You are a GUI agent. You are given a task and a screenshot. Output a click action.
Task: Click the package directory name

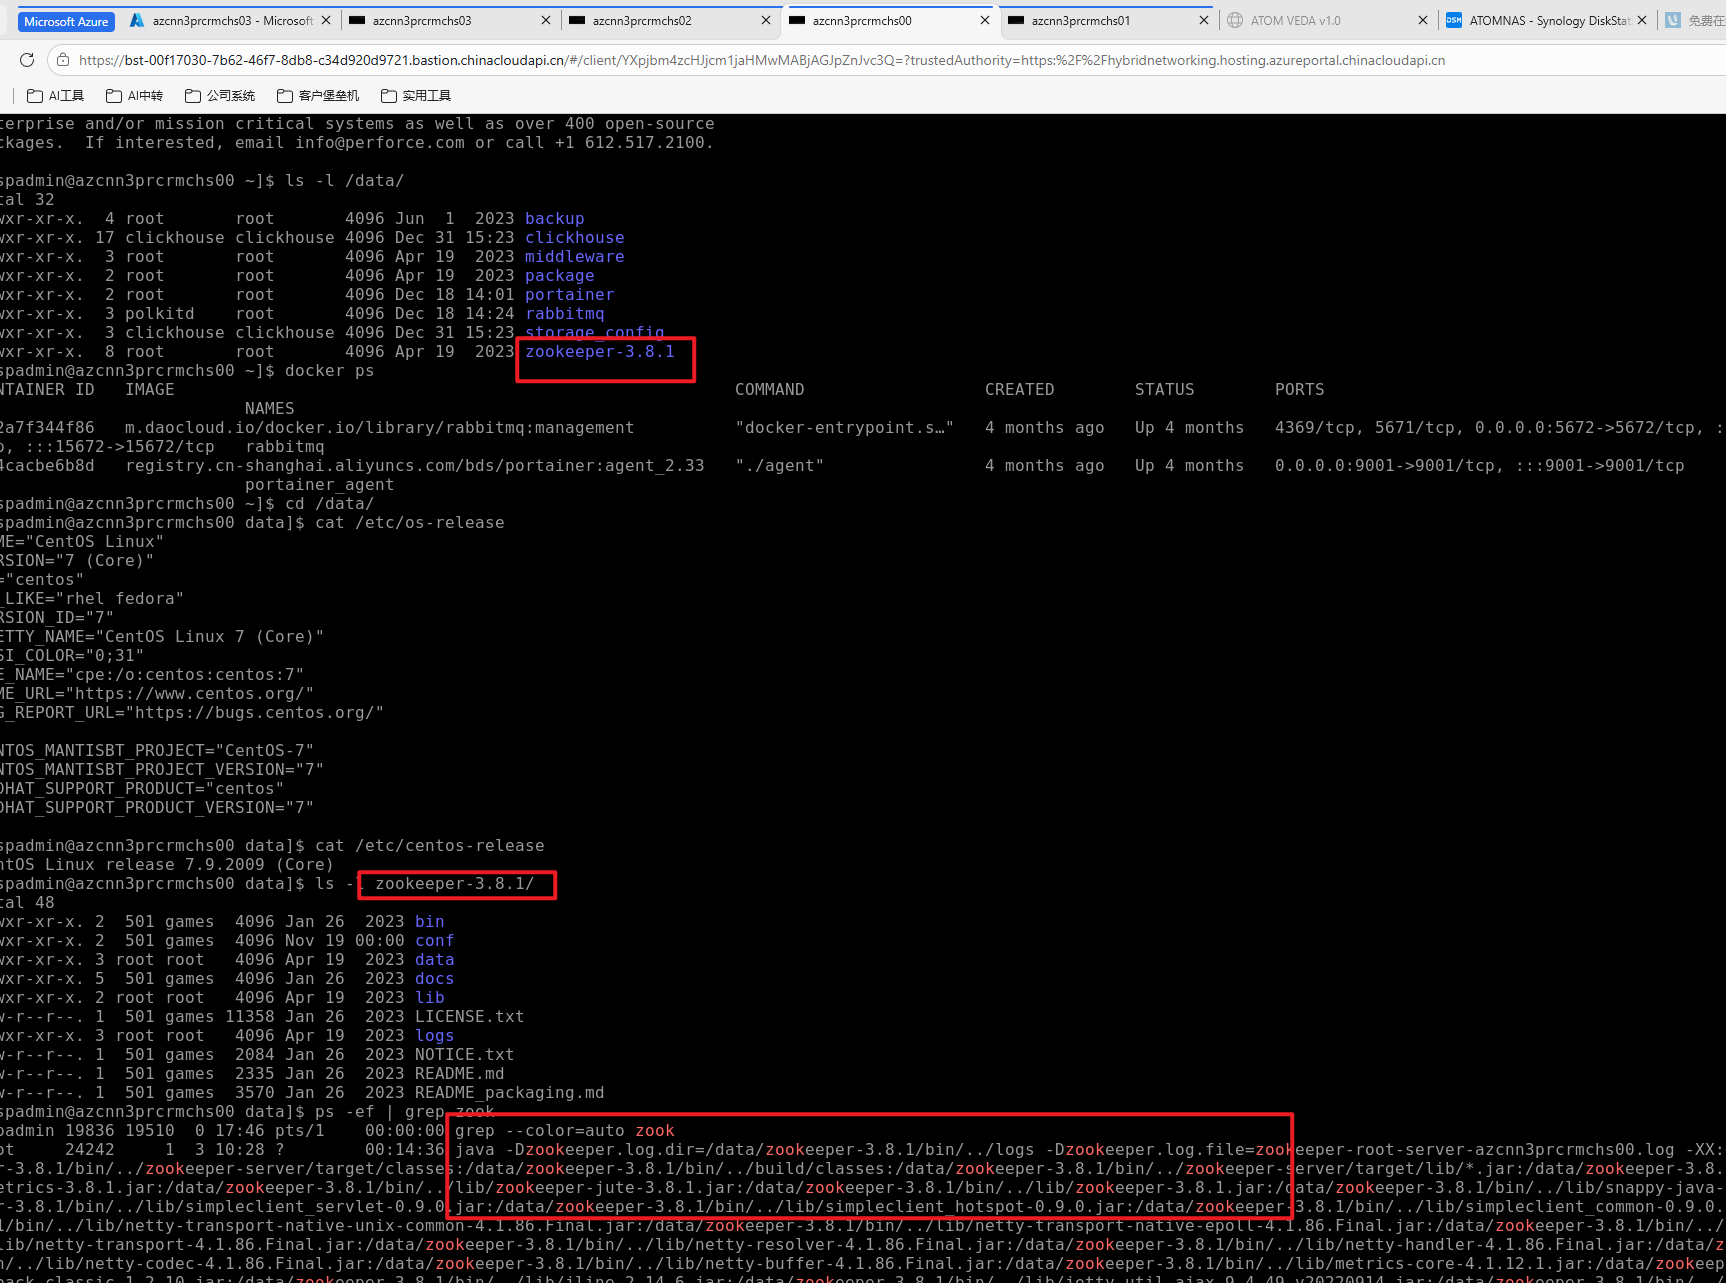click(x=560, y=276)
